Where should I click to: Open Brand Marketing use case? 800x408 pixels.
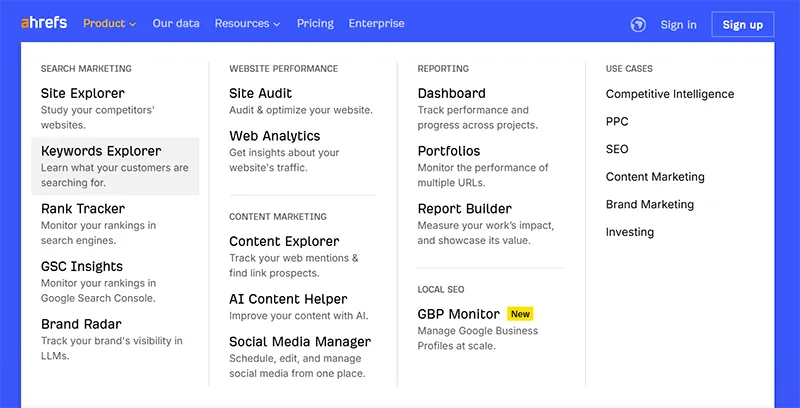click(x=650, y=205)
